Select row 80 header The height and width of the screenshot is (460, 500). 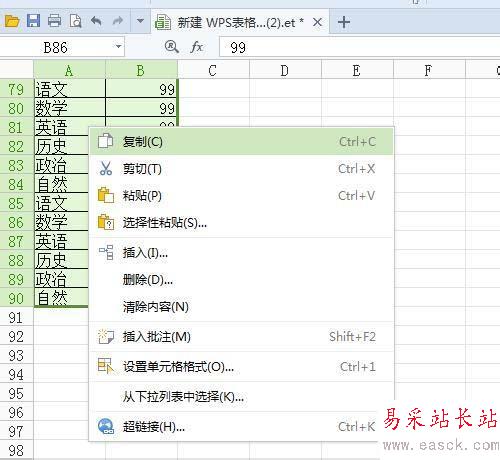pos(16,108)
